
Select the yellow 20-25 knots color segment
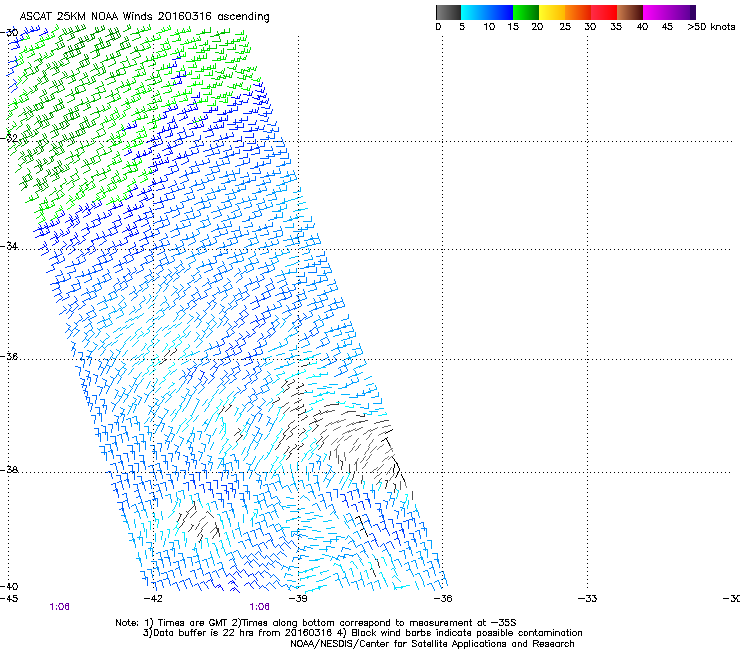point(552,12)
